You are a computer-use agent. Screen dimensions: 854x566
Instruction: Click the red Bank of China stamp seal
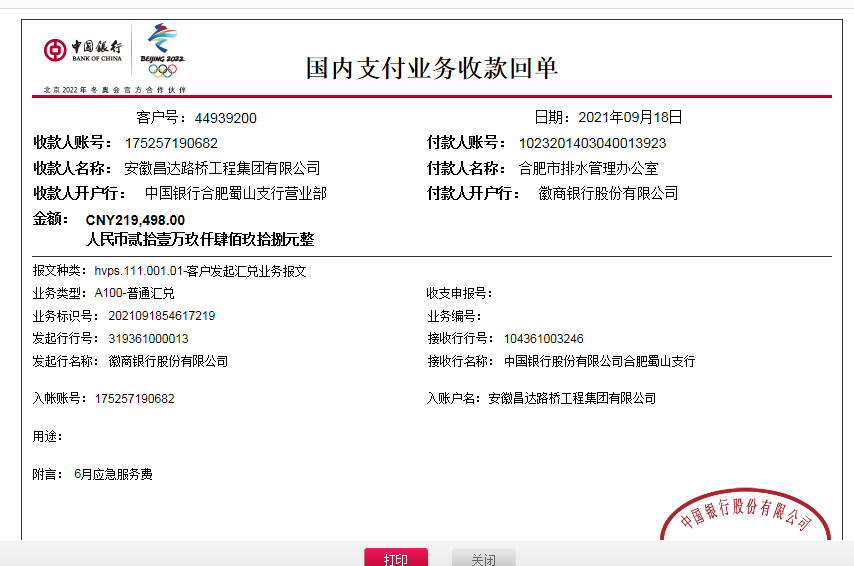click(x=745, y=515)
